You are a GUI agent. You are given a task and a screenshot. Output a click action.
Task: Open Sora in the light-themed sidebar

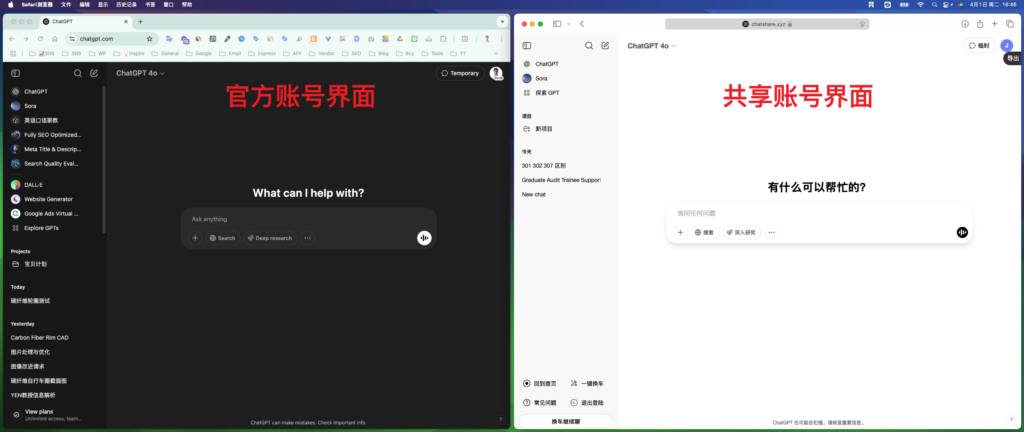click(540, 77)
